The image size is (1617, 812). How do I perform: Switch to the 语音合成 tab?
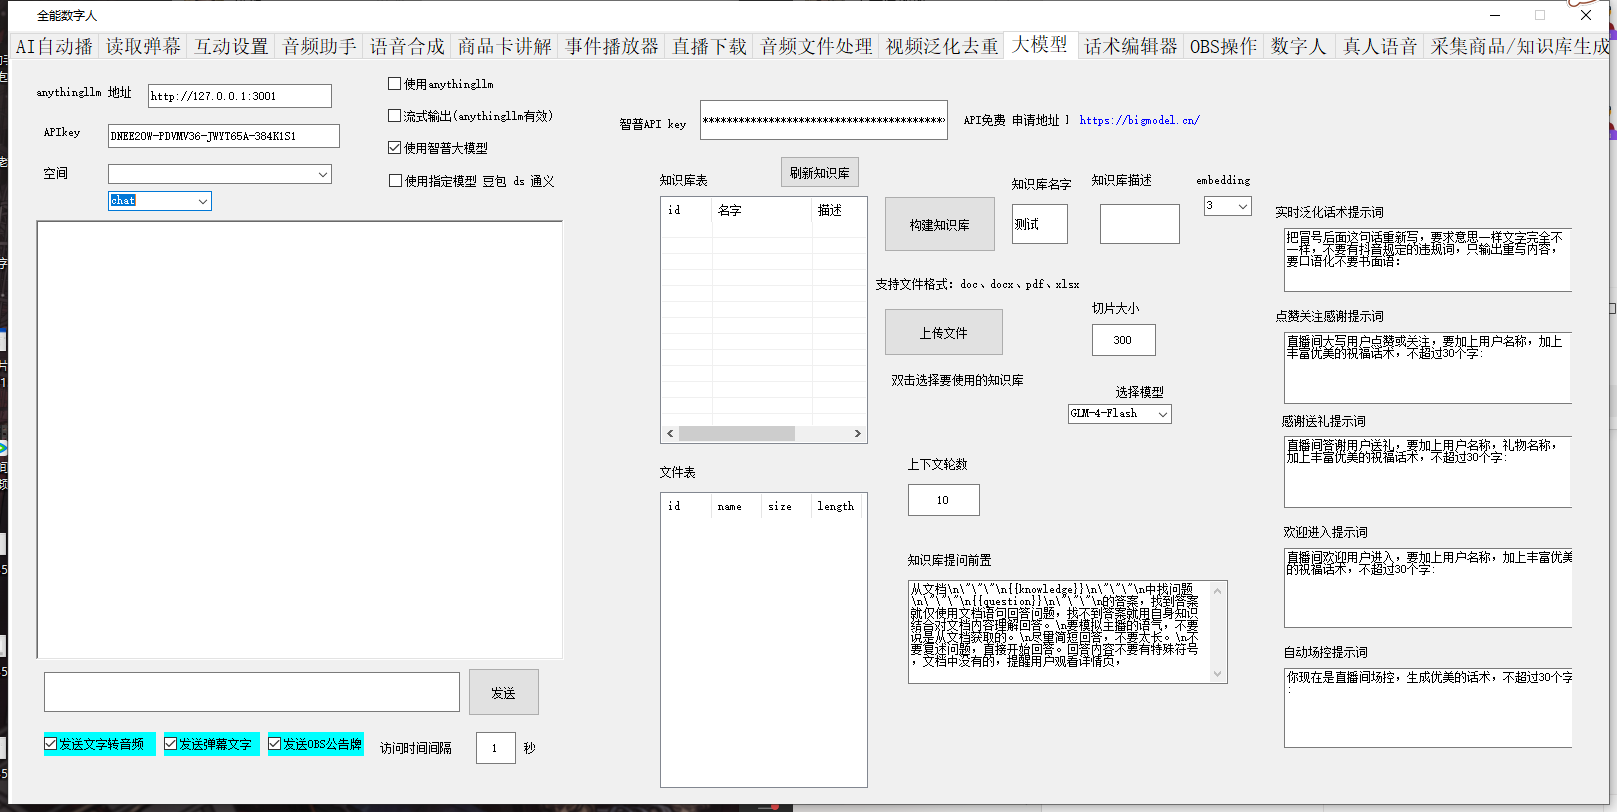tap(407, 47)
